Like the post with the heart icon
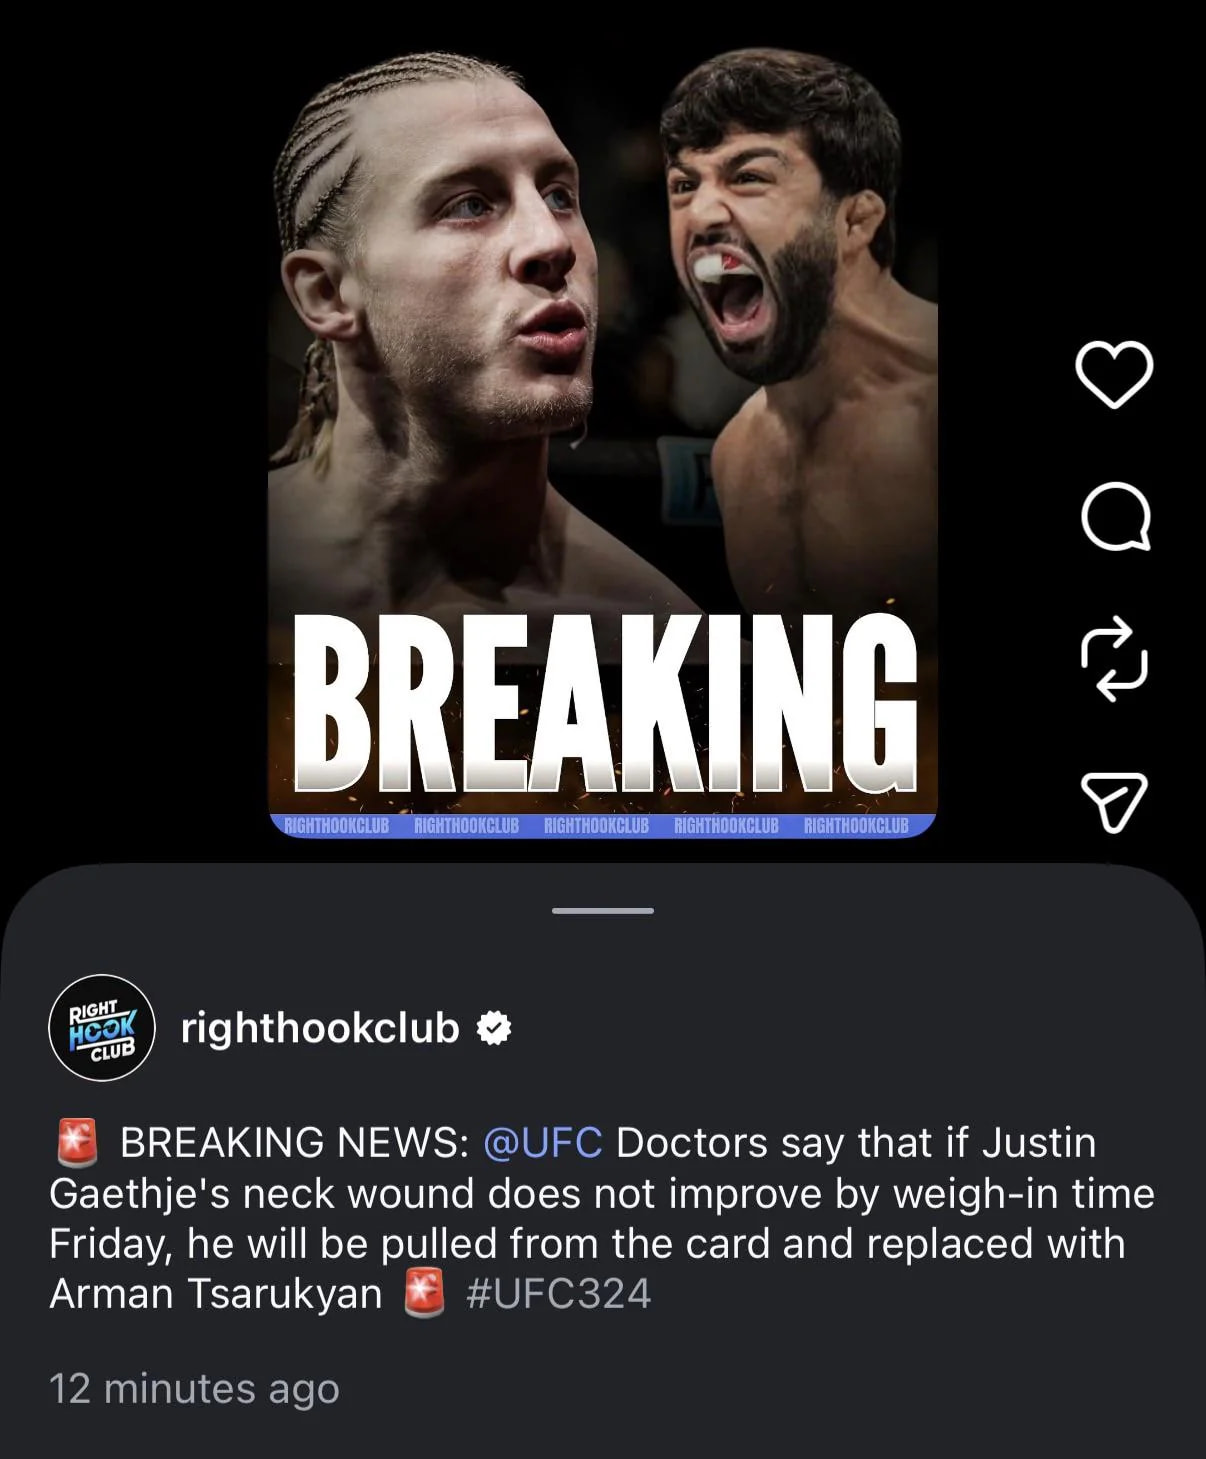 (x=1114, y=374)
